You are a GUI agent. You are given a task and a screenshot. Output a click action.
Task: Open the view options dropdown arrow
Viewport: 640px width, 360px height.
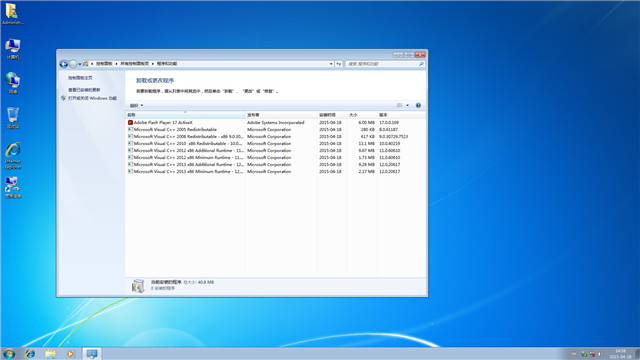[x=407, y=105]
